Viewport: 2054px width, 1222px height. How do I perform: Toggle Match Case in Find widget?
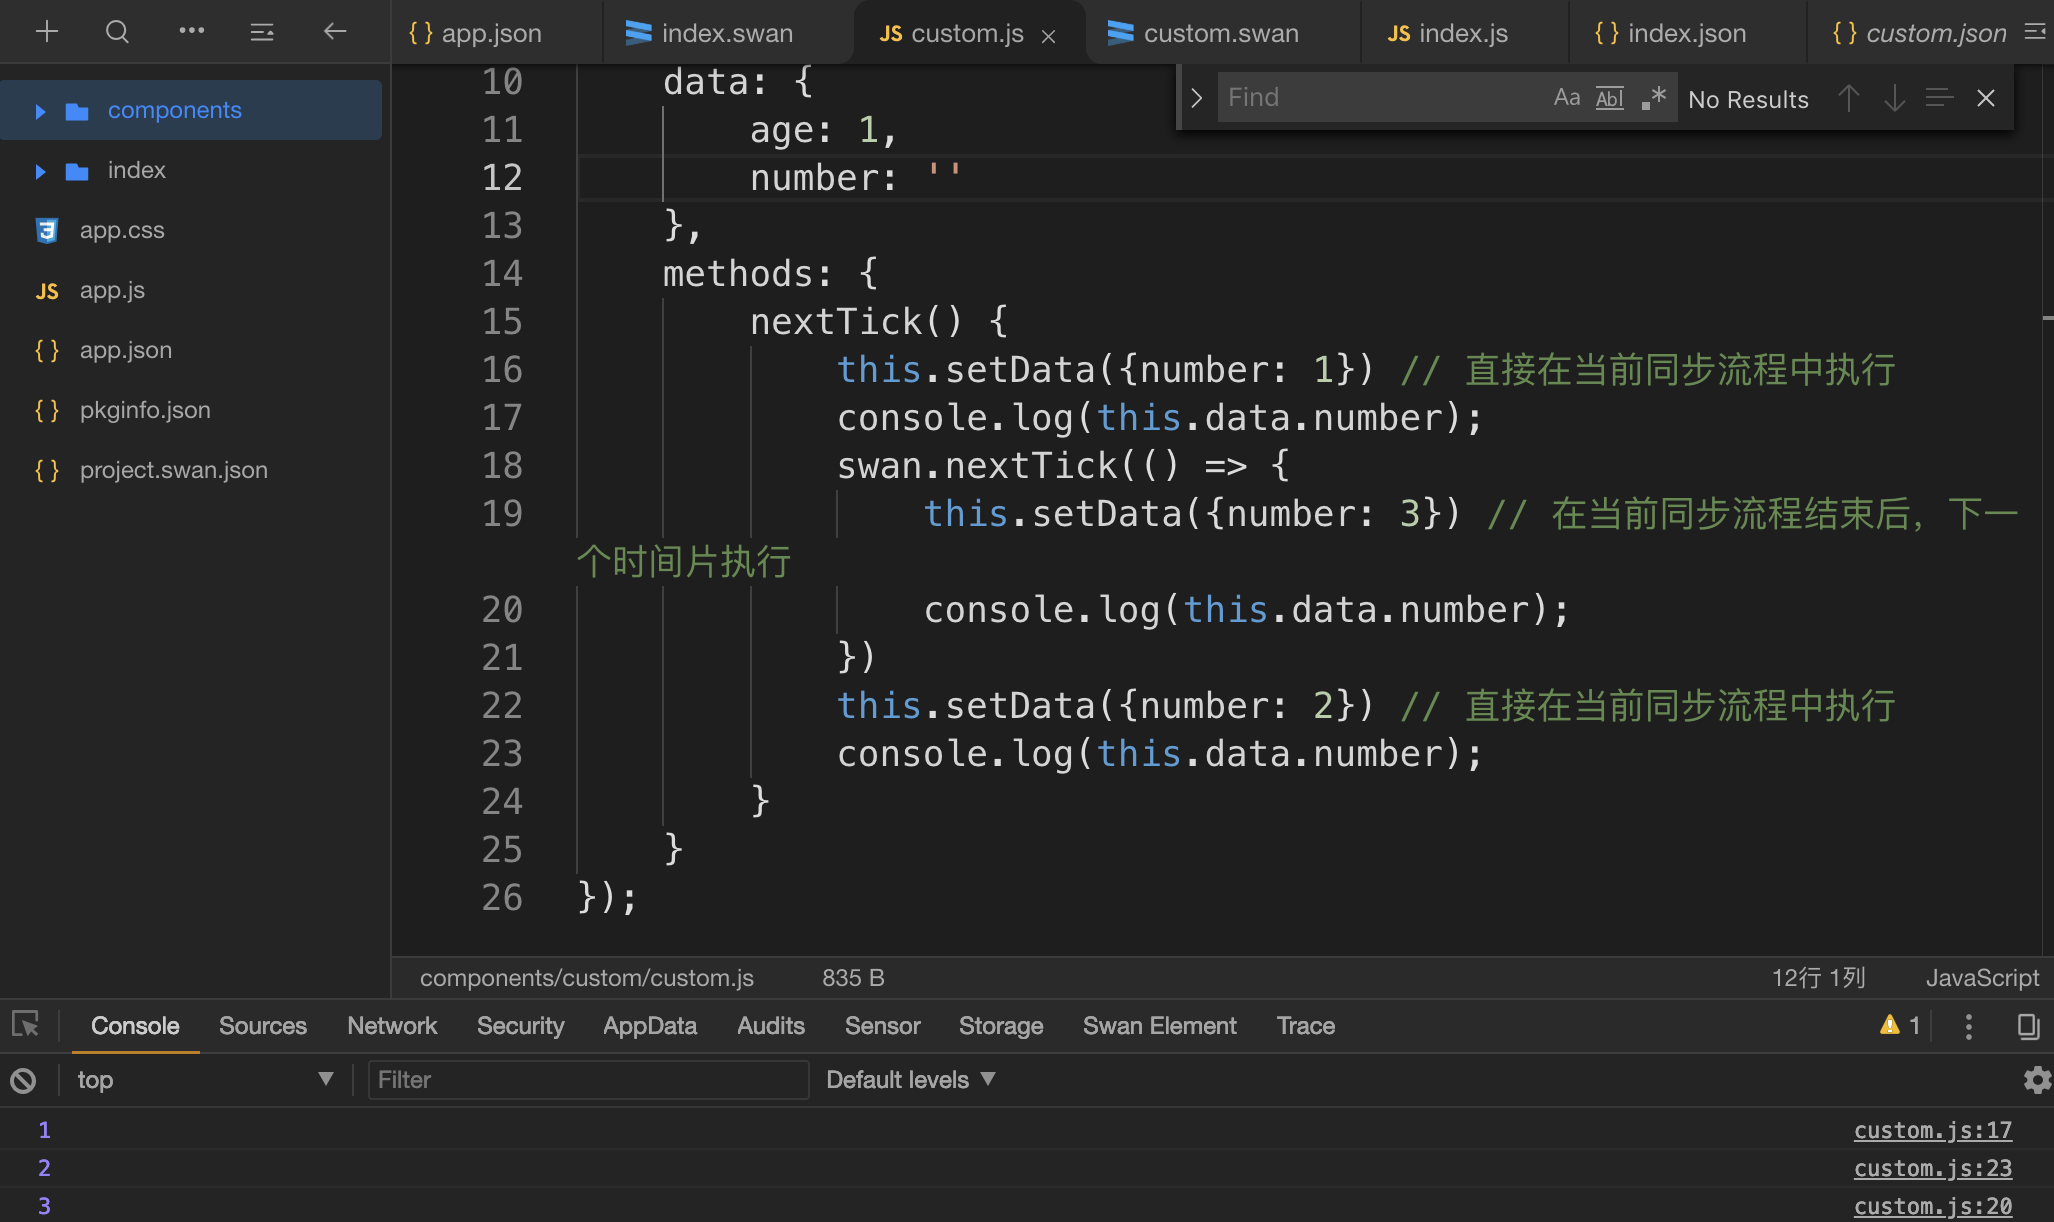point(1566,98)
